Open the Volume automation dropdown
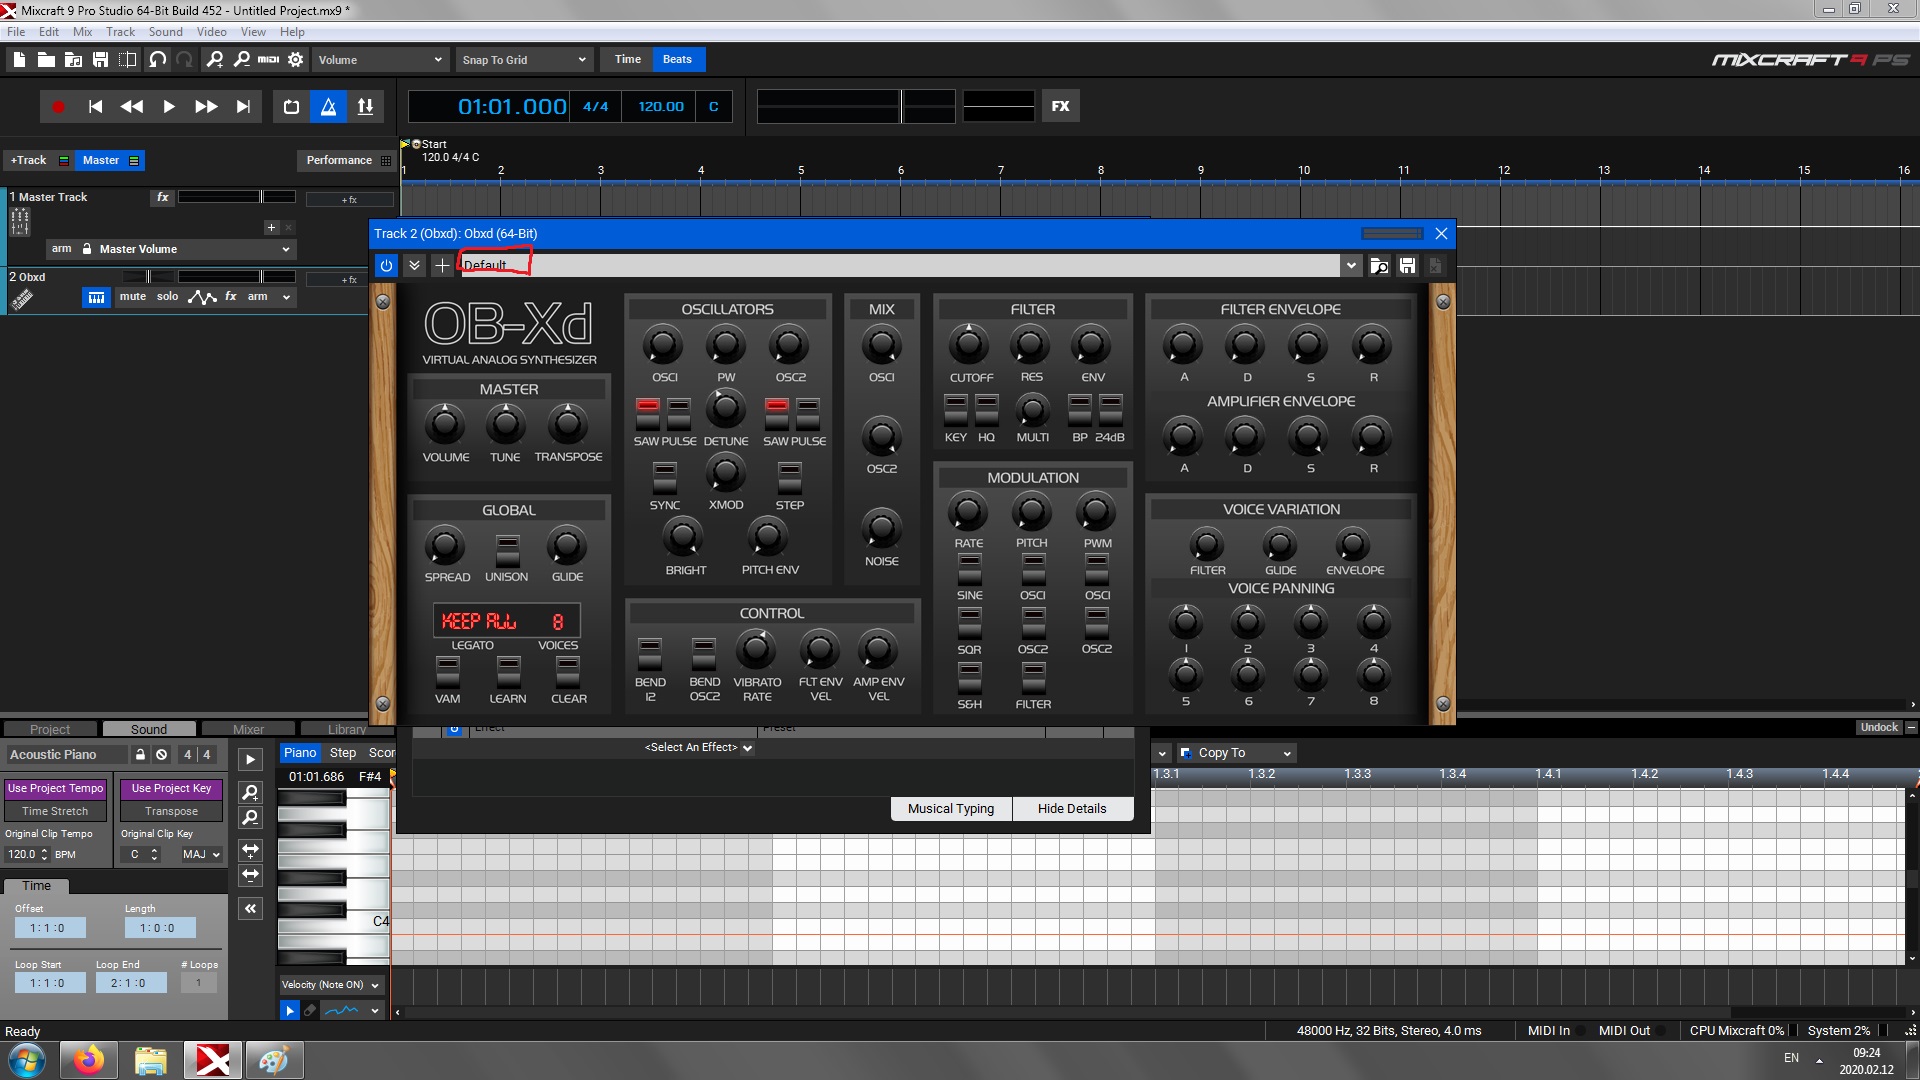This screenshot has width=1920, height=1080. pos(380,60)
